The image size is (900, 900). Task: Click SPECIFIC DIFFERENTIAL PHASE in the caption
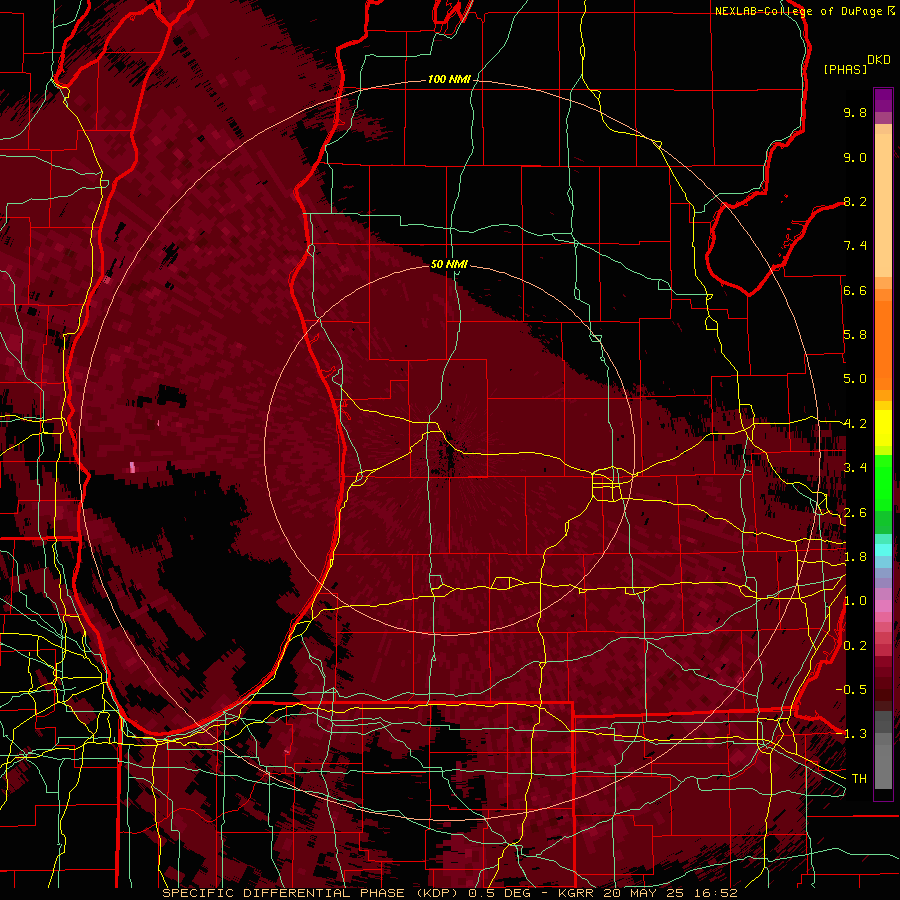point(286,893)
